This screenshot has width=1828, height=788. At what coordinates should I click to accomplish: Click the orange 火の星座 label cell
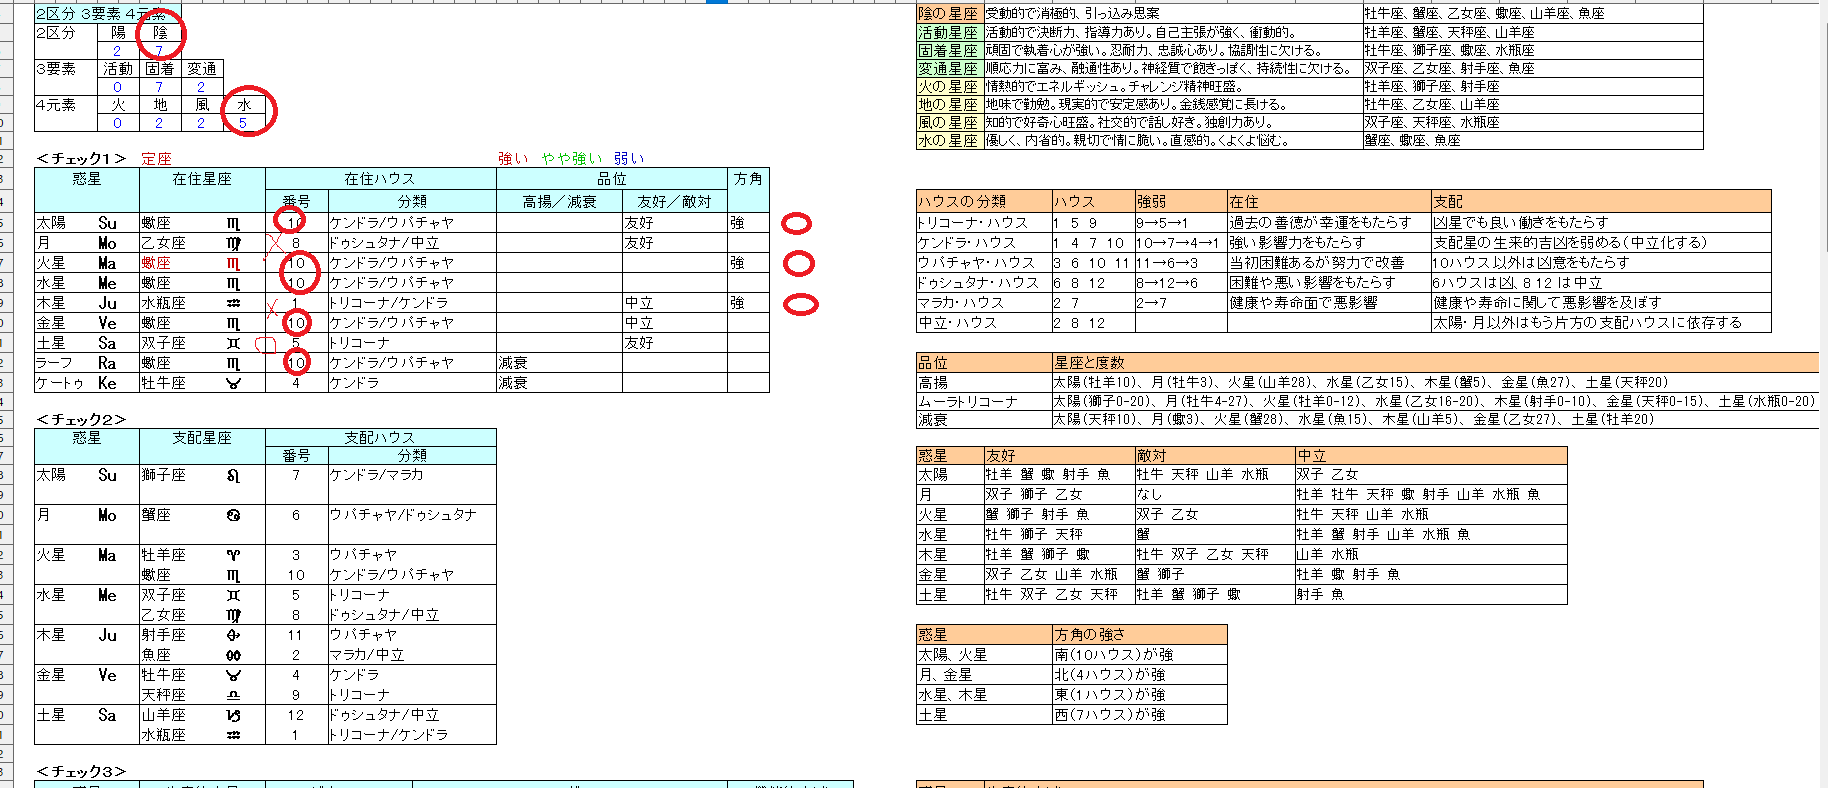click(949, 87)
